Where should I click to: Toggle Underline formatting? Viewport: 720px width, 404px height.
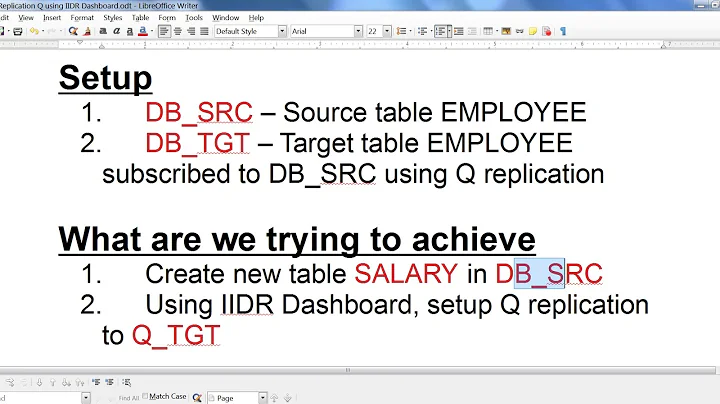[130, 31]
